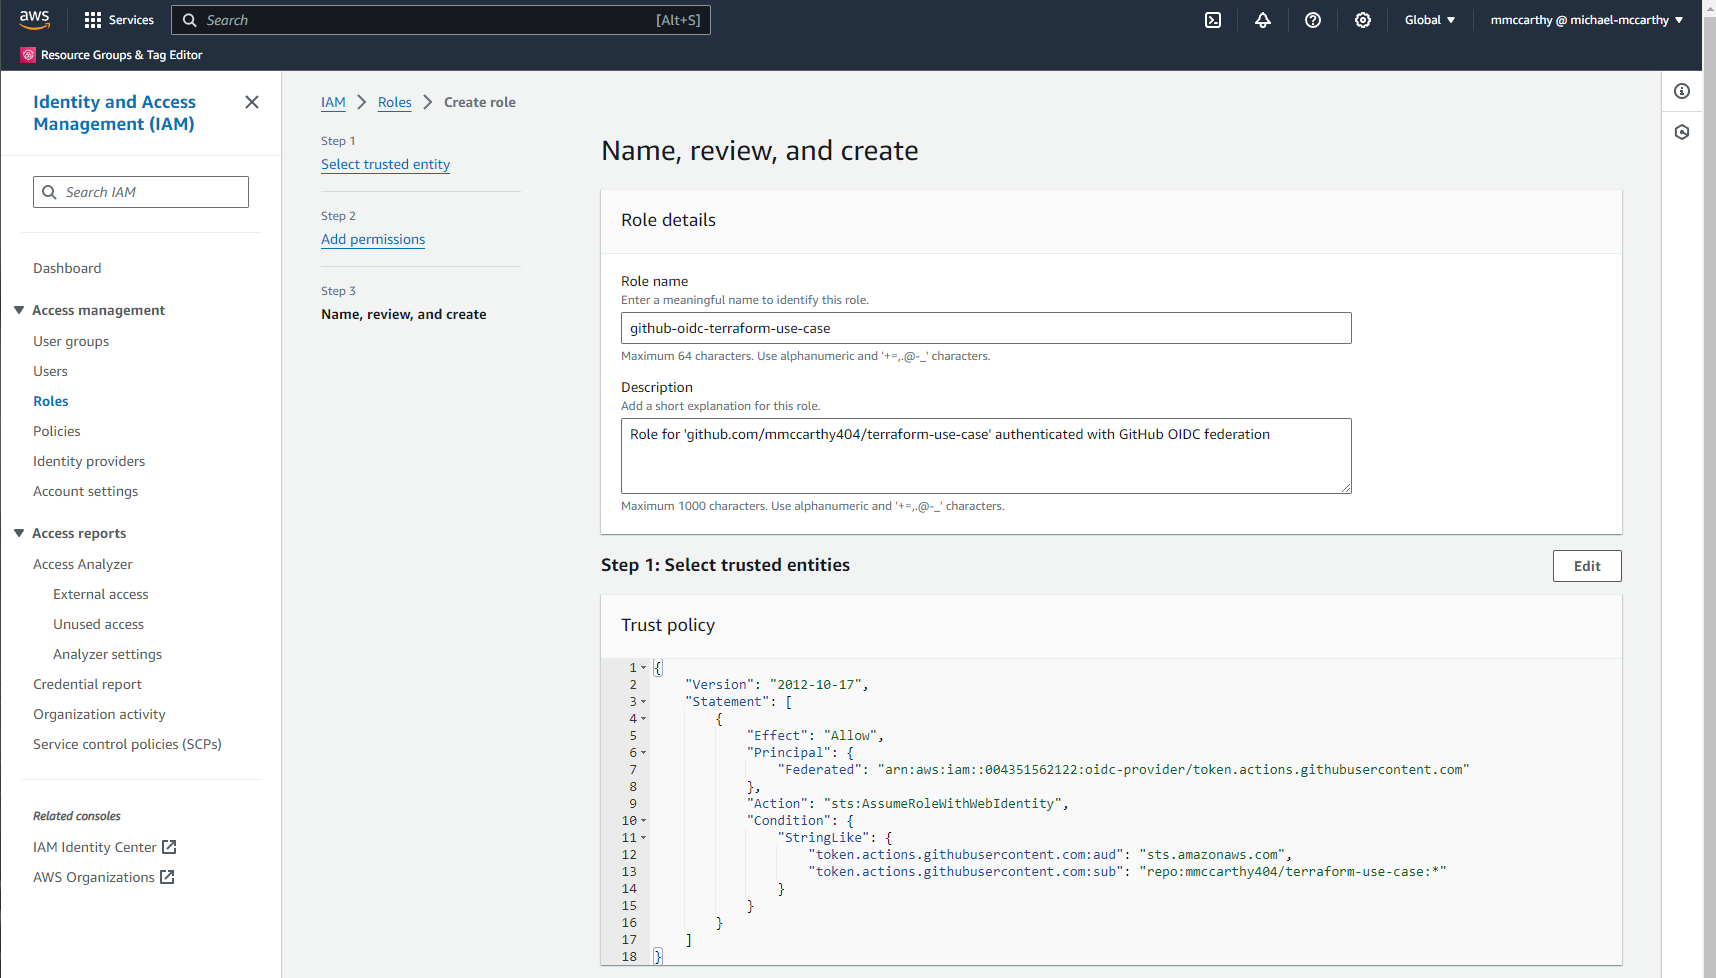This screenshot has height=978, width=1716.
Task: Click the Federated ARN line in trust policy
Action: click(1124, 770)
